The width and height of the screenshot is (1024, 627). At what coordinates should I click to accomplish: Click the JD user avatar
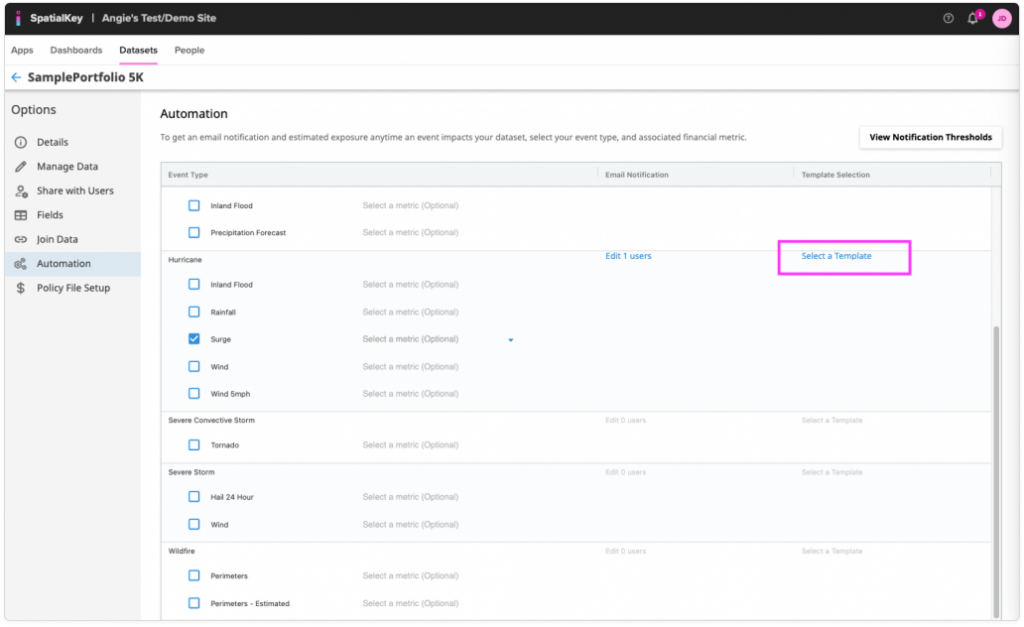click(x=1001, y=17)
